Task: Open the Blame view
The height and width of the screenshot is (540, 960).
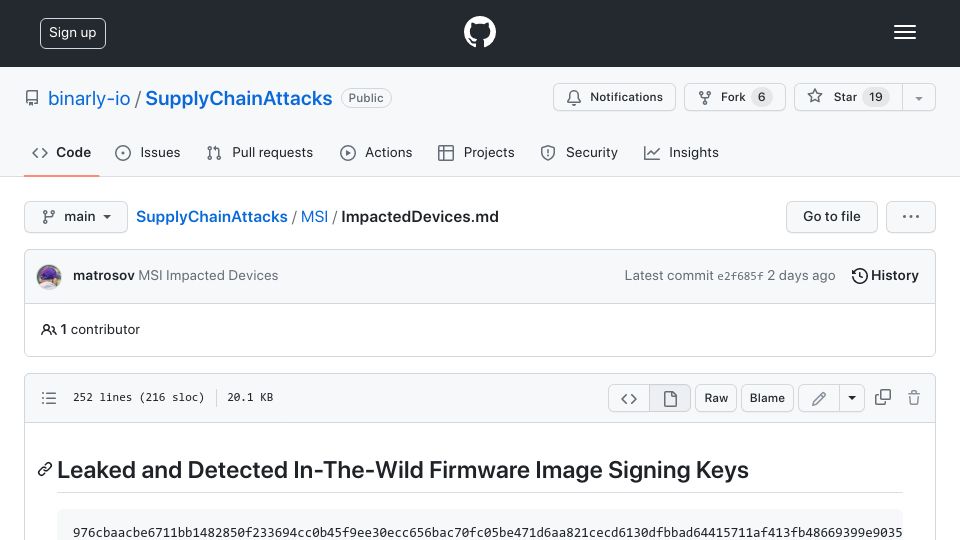Action: pos(767,399)
